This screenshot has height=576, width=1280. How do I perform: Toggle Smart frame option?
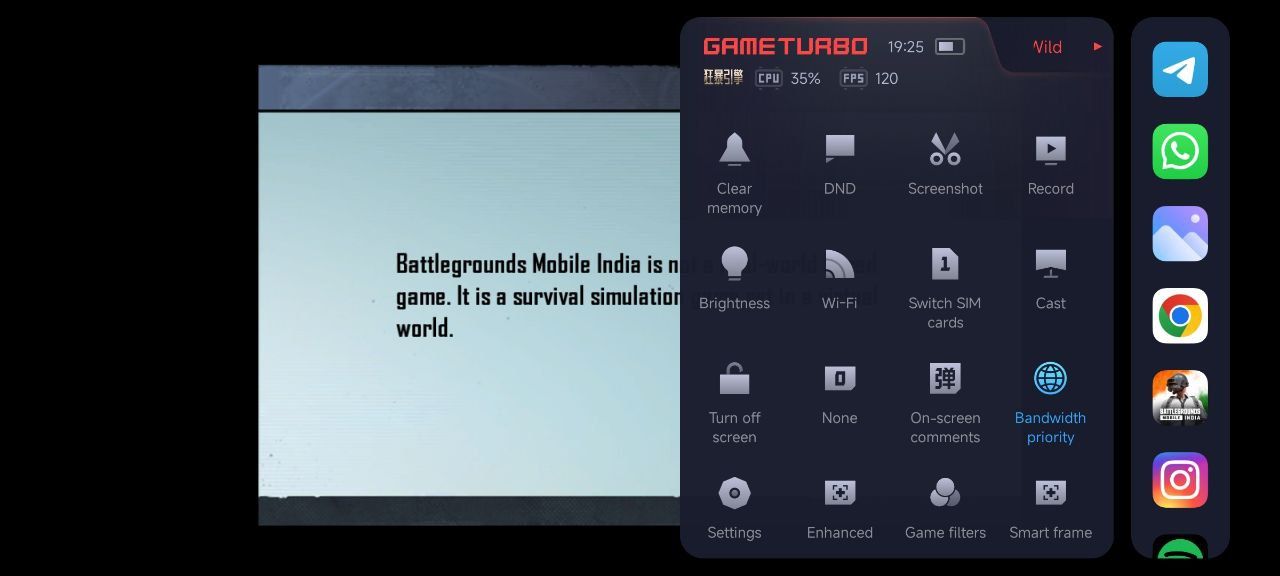1050,493
